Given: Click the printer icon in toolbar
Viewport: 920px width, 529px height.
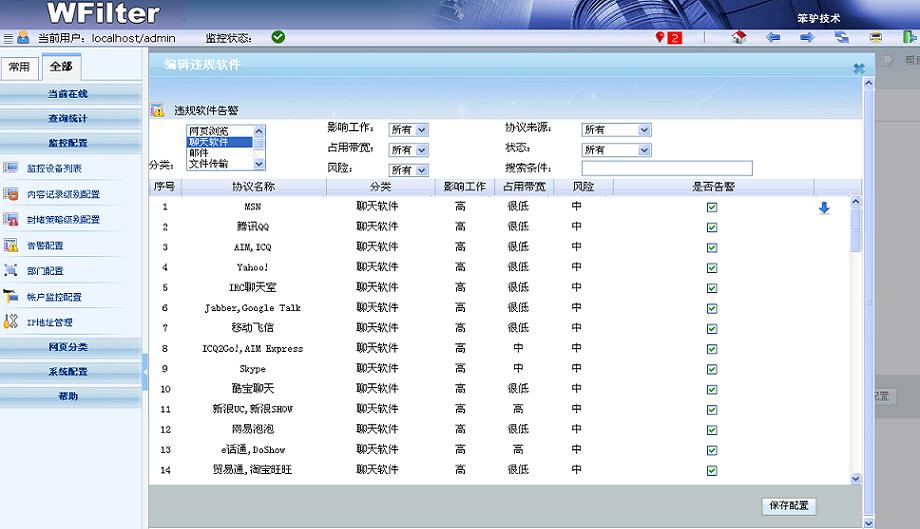Looking at the screenshot, I should point(876,38).
